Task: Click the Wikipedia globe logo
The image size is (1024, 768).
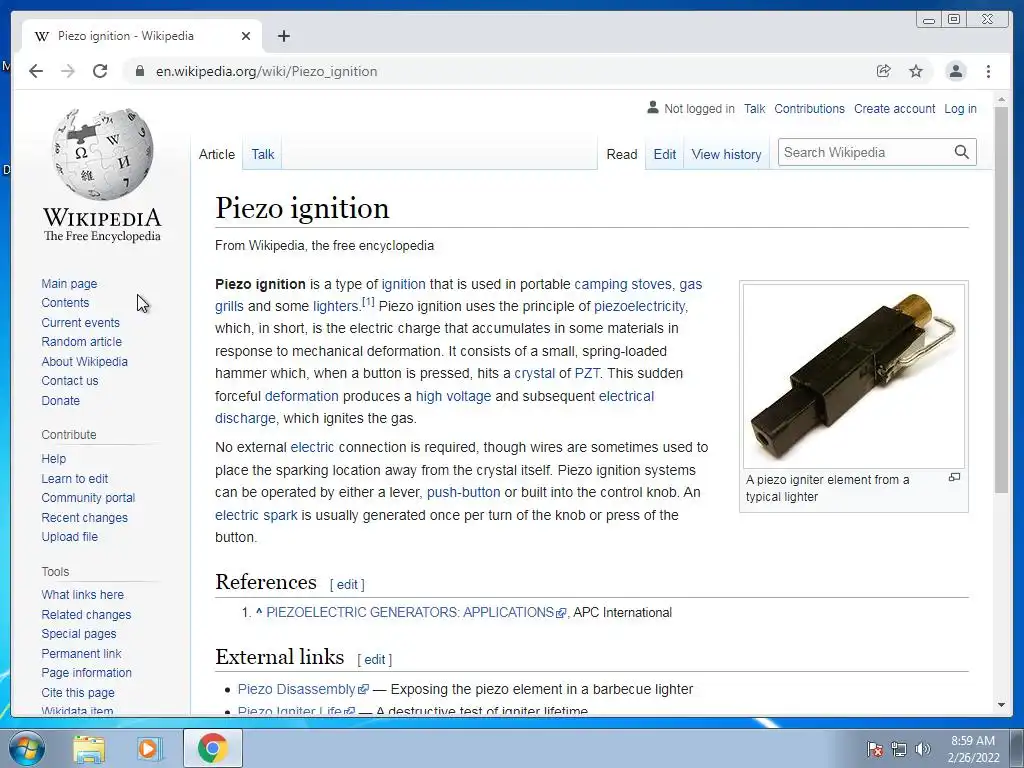Action: pyautogui.click(x=103, y=155)
